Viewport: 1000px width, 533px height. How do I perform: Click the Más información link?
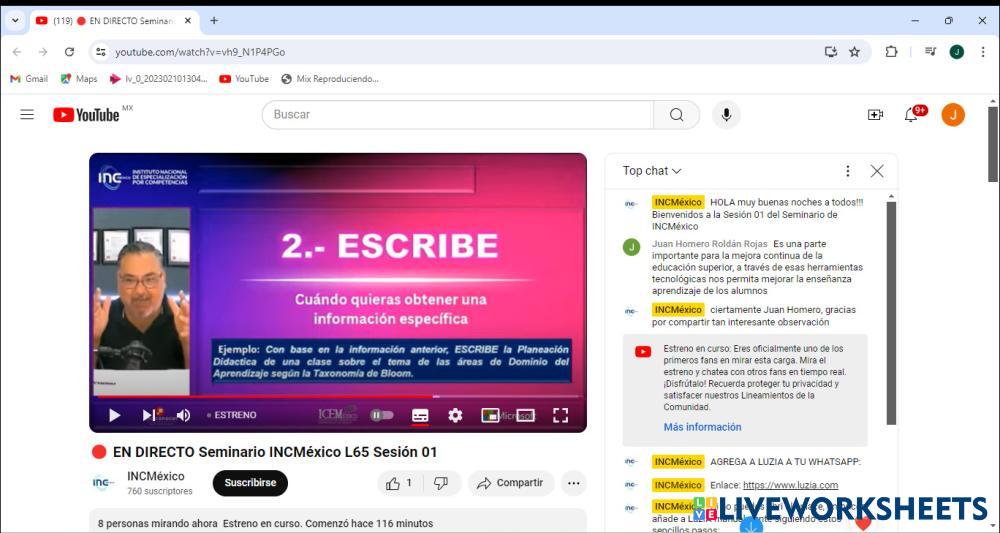(702, 427)
